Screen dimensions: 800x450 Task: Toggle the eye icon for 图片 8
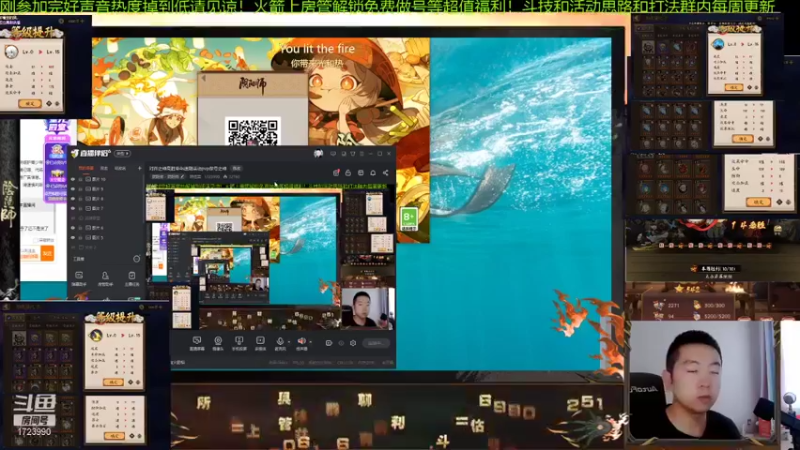pos(73,198)
